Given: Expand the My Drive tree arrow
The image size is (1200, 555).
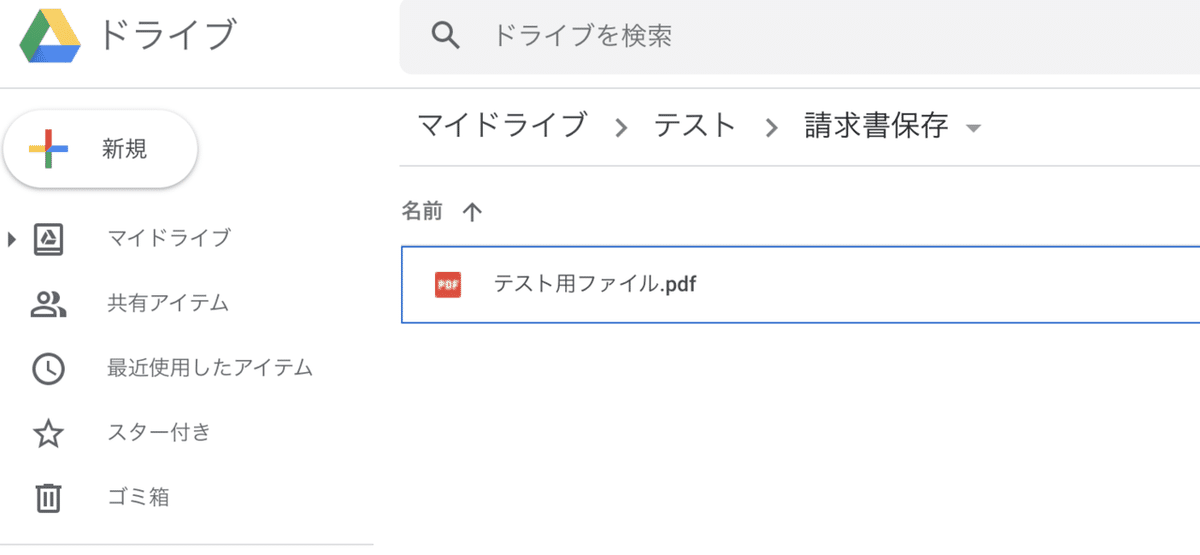Looking at the screenshot, I should pyautogui.click(x=12, y=239).
